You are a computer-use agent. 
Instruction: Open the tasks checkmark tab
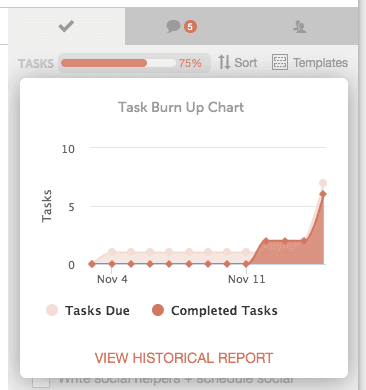(66, 26)
